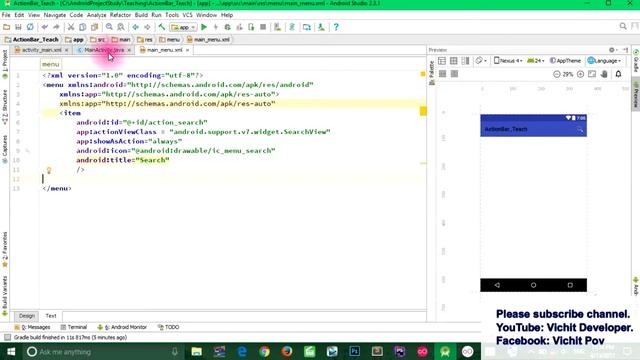Close the main_menu.xml editor tab
The image size is (640, 360).
tap(187, 50)
